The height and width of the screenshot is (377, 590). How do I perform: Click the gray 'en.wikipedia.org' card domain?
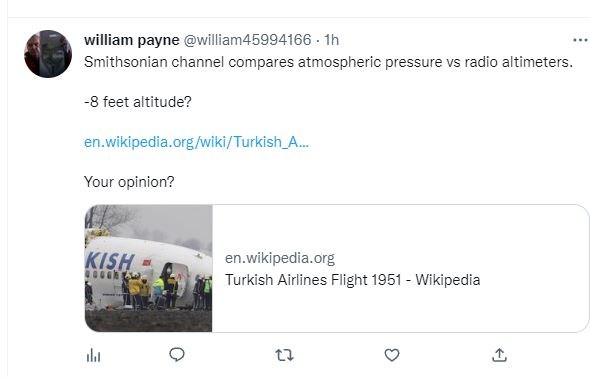[280, 258]
